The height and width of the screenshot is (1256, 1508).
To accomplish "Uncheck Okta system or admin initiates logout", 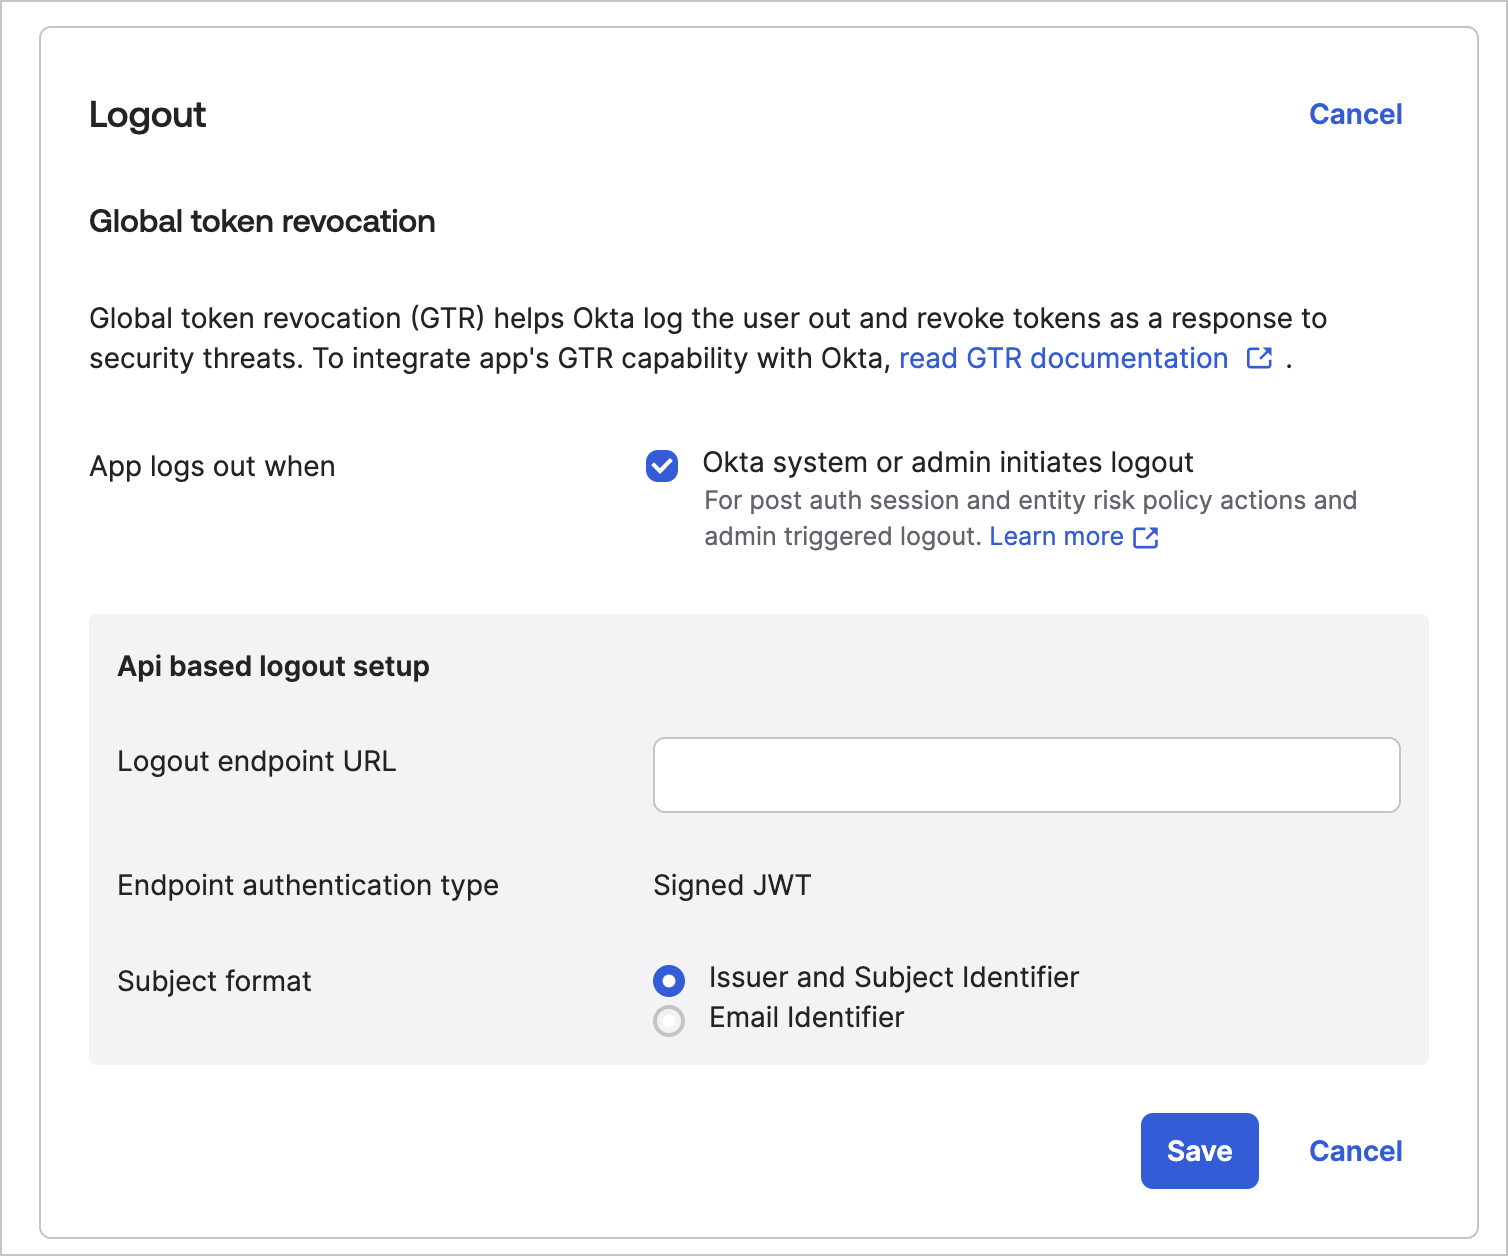I will point(661,466).
